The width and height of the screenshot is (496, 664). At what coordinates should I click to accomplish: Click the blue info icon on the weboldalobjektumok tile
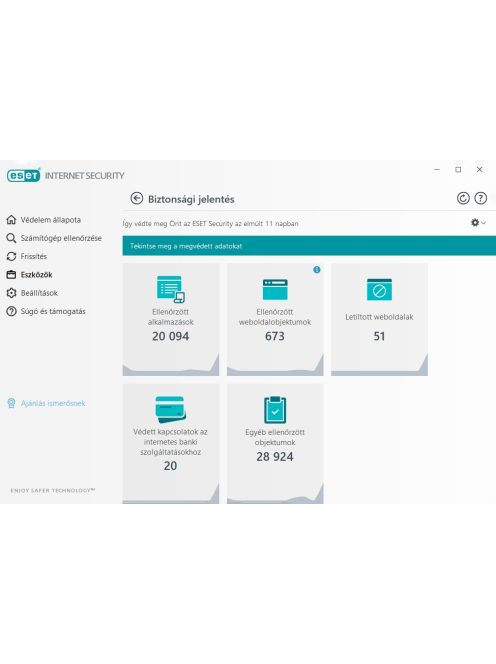coord(316,269)
